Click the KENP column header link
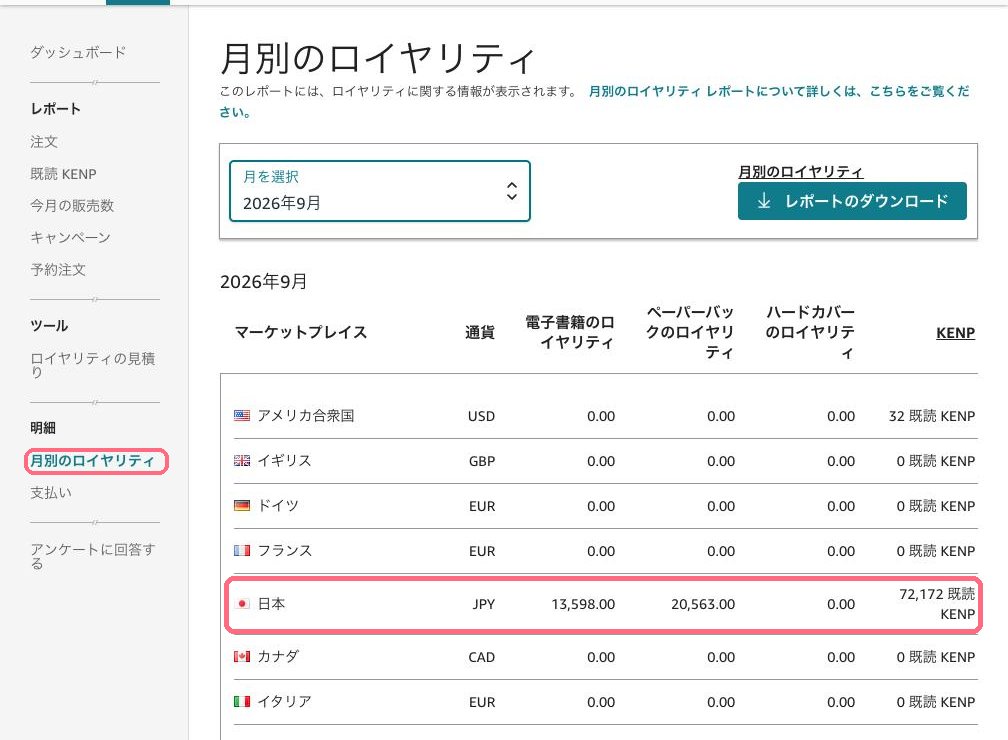 (955, 333)
